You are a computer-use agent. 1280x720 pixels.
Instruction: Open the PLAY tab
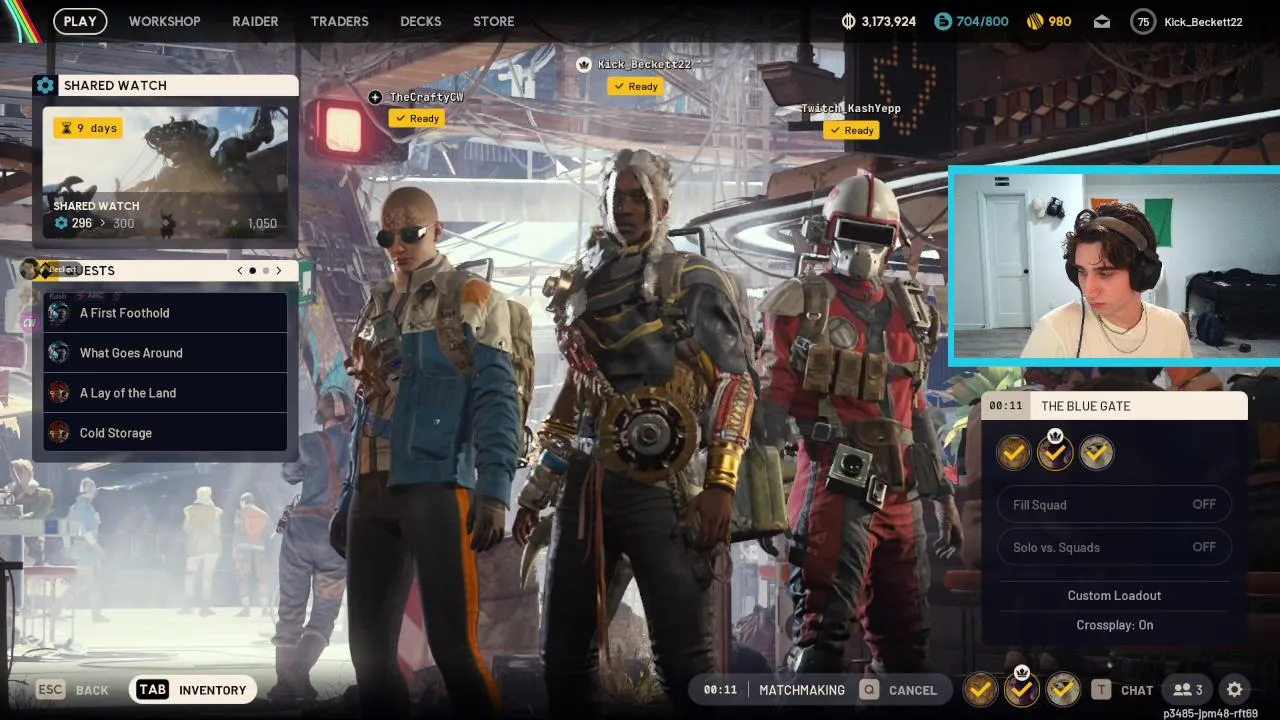tap(80, 21)
